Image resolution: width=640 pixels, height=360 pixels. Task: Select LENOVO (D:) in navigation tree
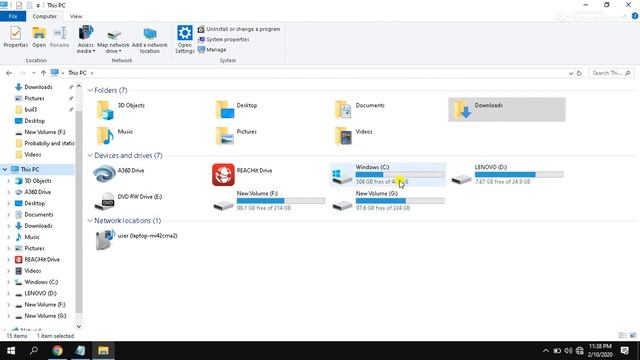[x=40, y=293]
